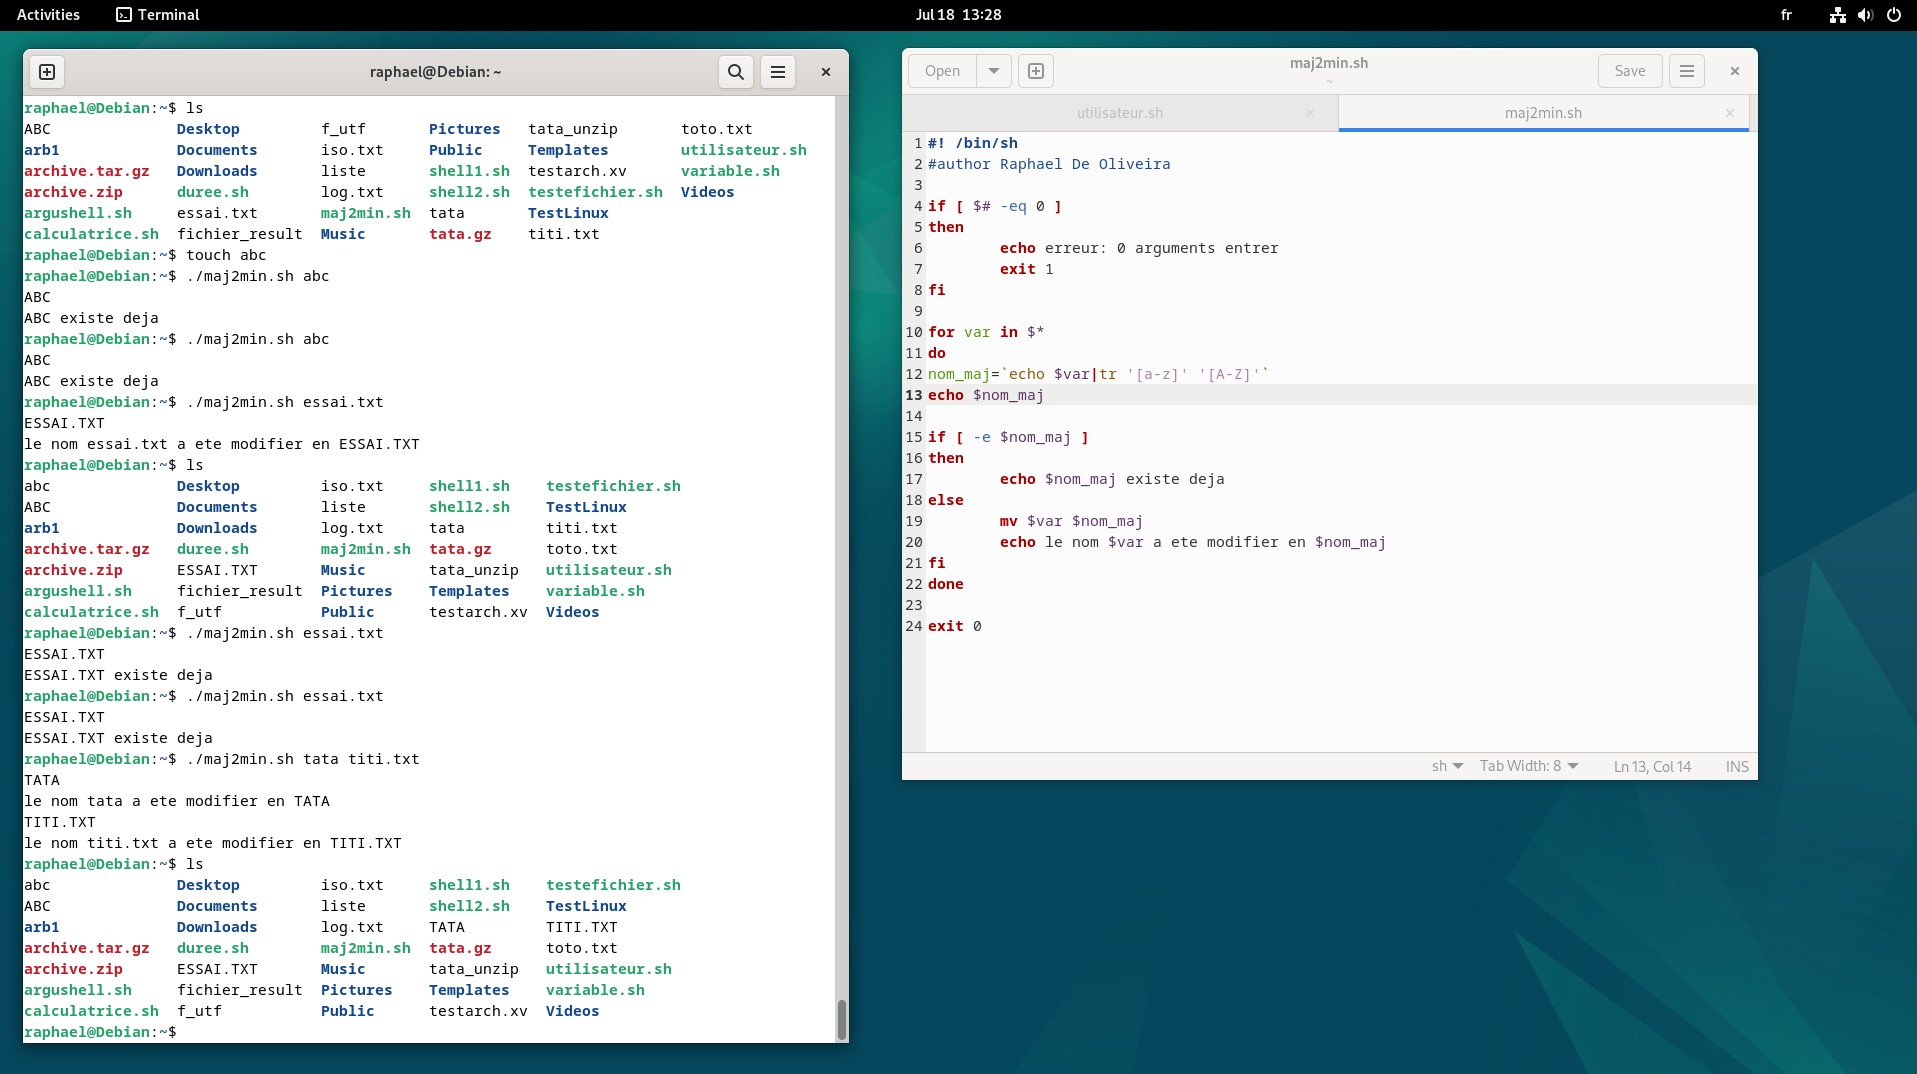The width and height of the screenshot is (1917, 1074).
Task: Click the volume icon in top bar
Action: click(x=1865, y=15)
